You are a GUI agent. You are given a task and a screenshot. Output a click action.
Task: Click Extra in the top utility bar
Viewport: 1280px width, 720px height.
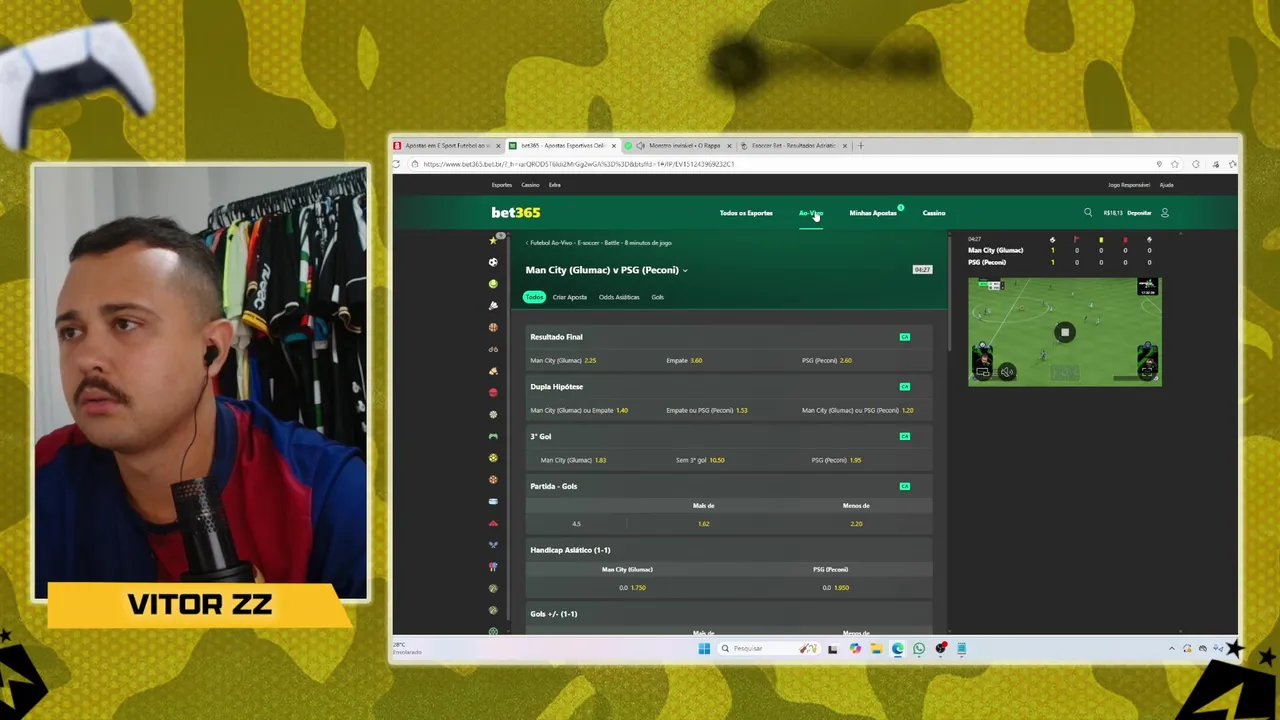[554, 185]
